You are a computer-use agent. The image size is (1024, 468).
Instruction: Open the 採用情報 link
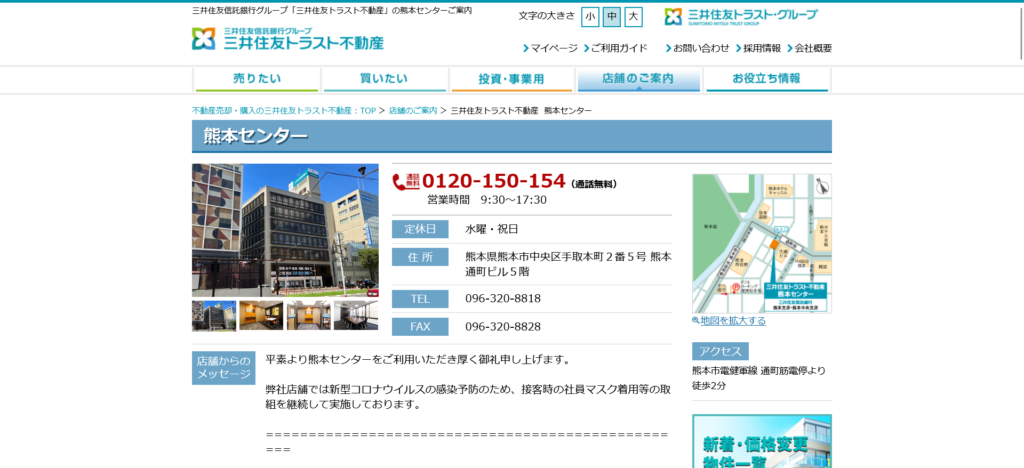758,48
